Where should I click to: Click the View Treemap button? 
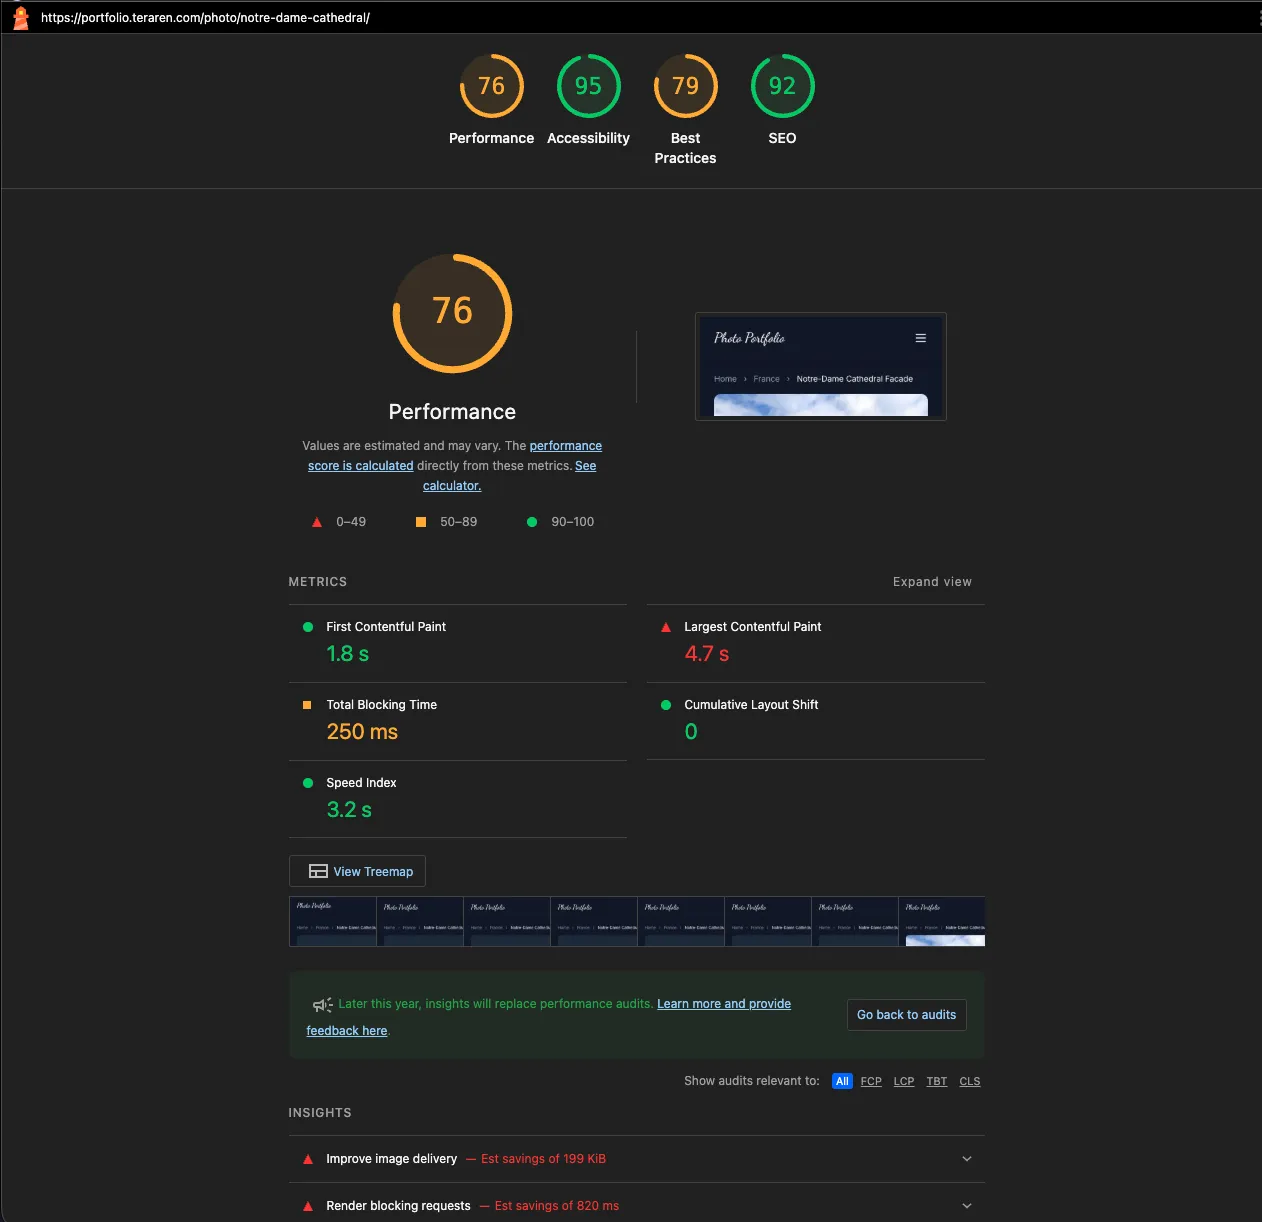(x=358, y=871)
